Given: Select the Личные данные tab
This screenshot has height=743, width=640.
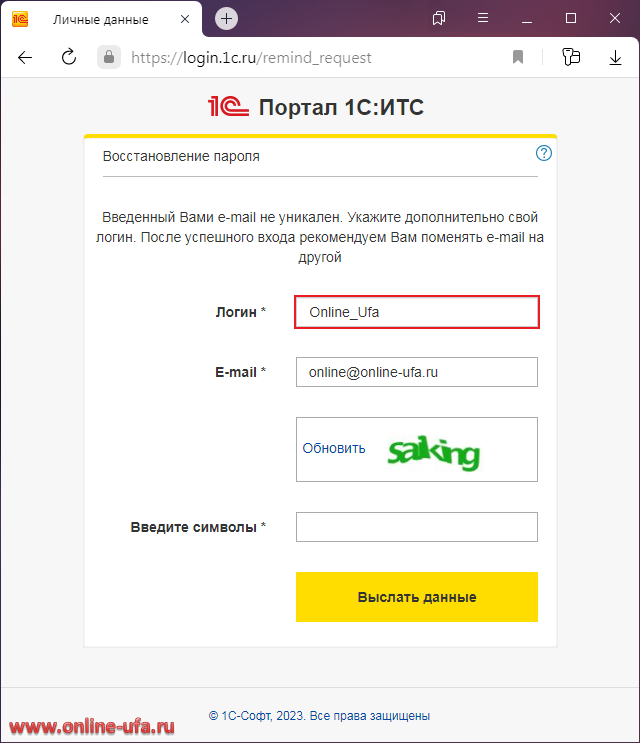Looking at the screenshot, I should [x=101, y=19].
